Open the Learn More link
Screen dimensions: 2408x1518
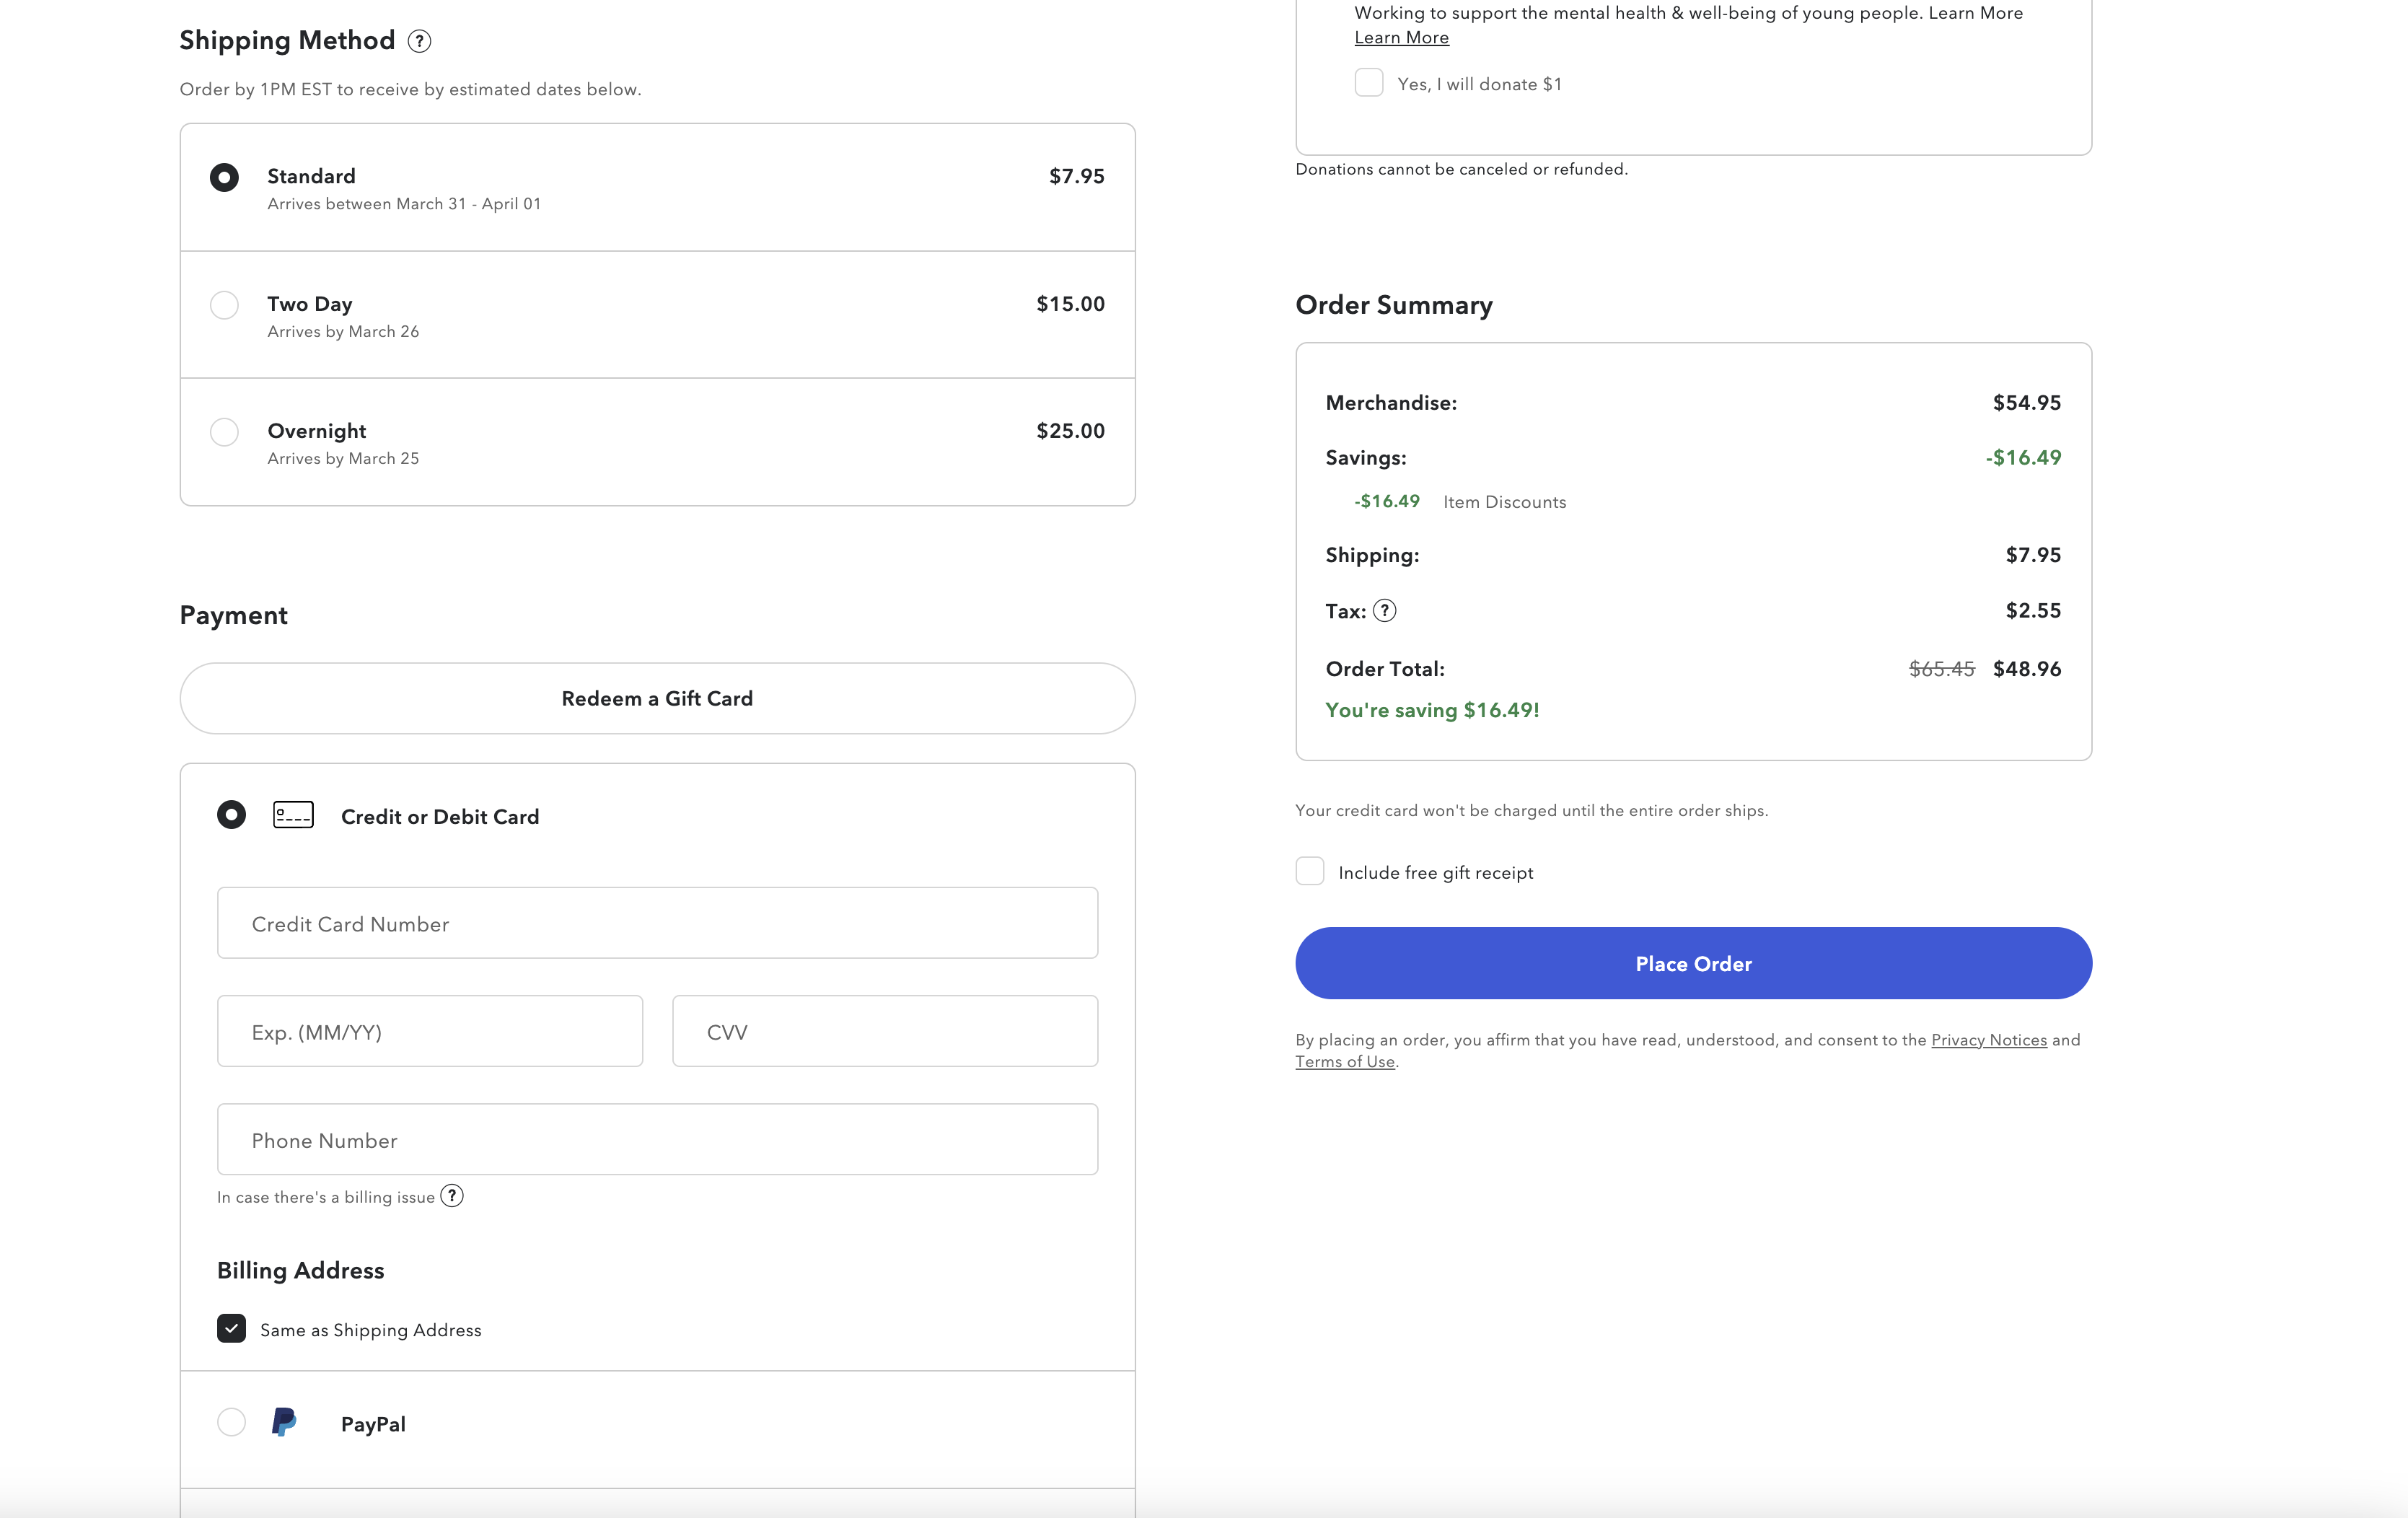coord(1400,37)
